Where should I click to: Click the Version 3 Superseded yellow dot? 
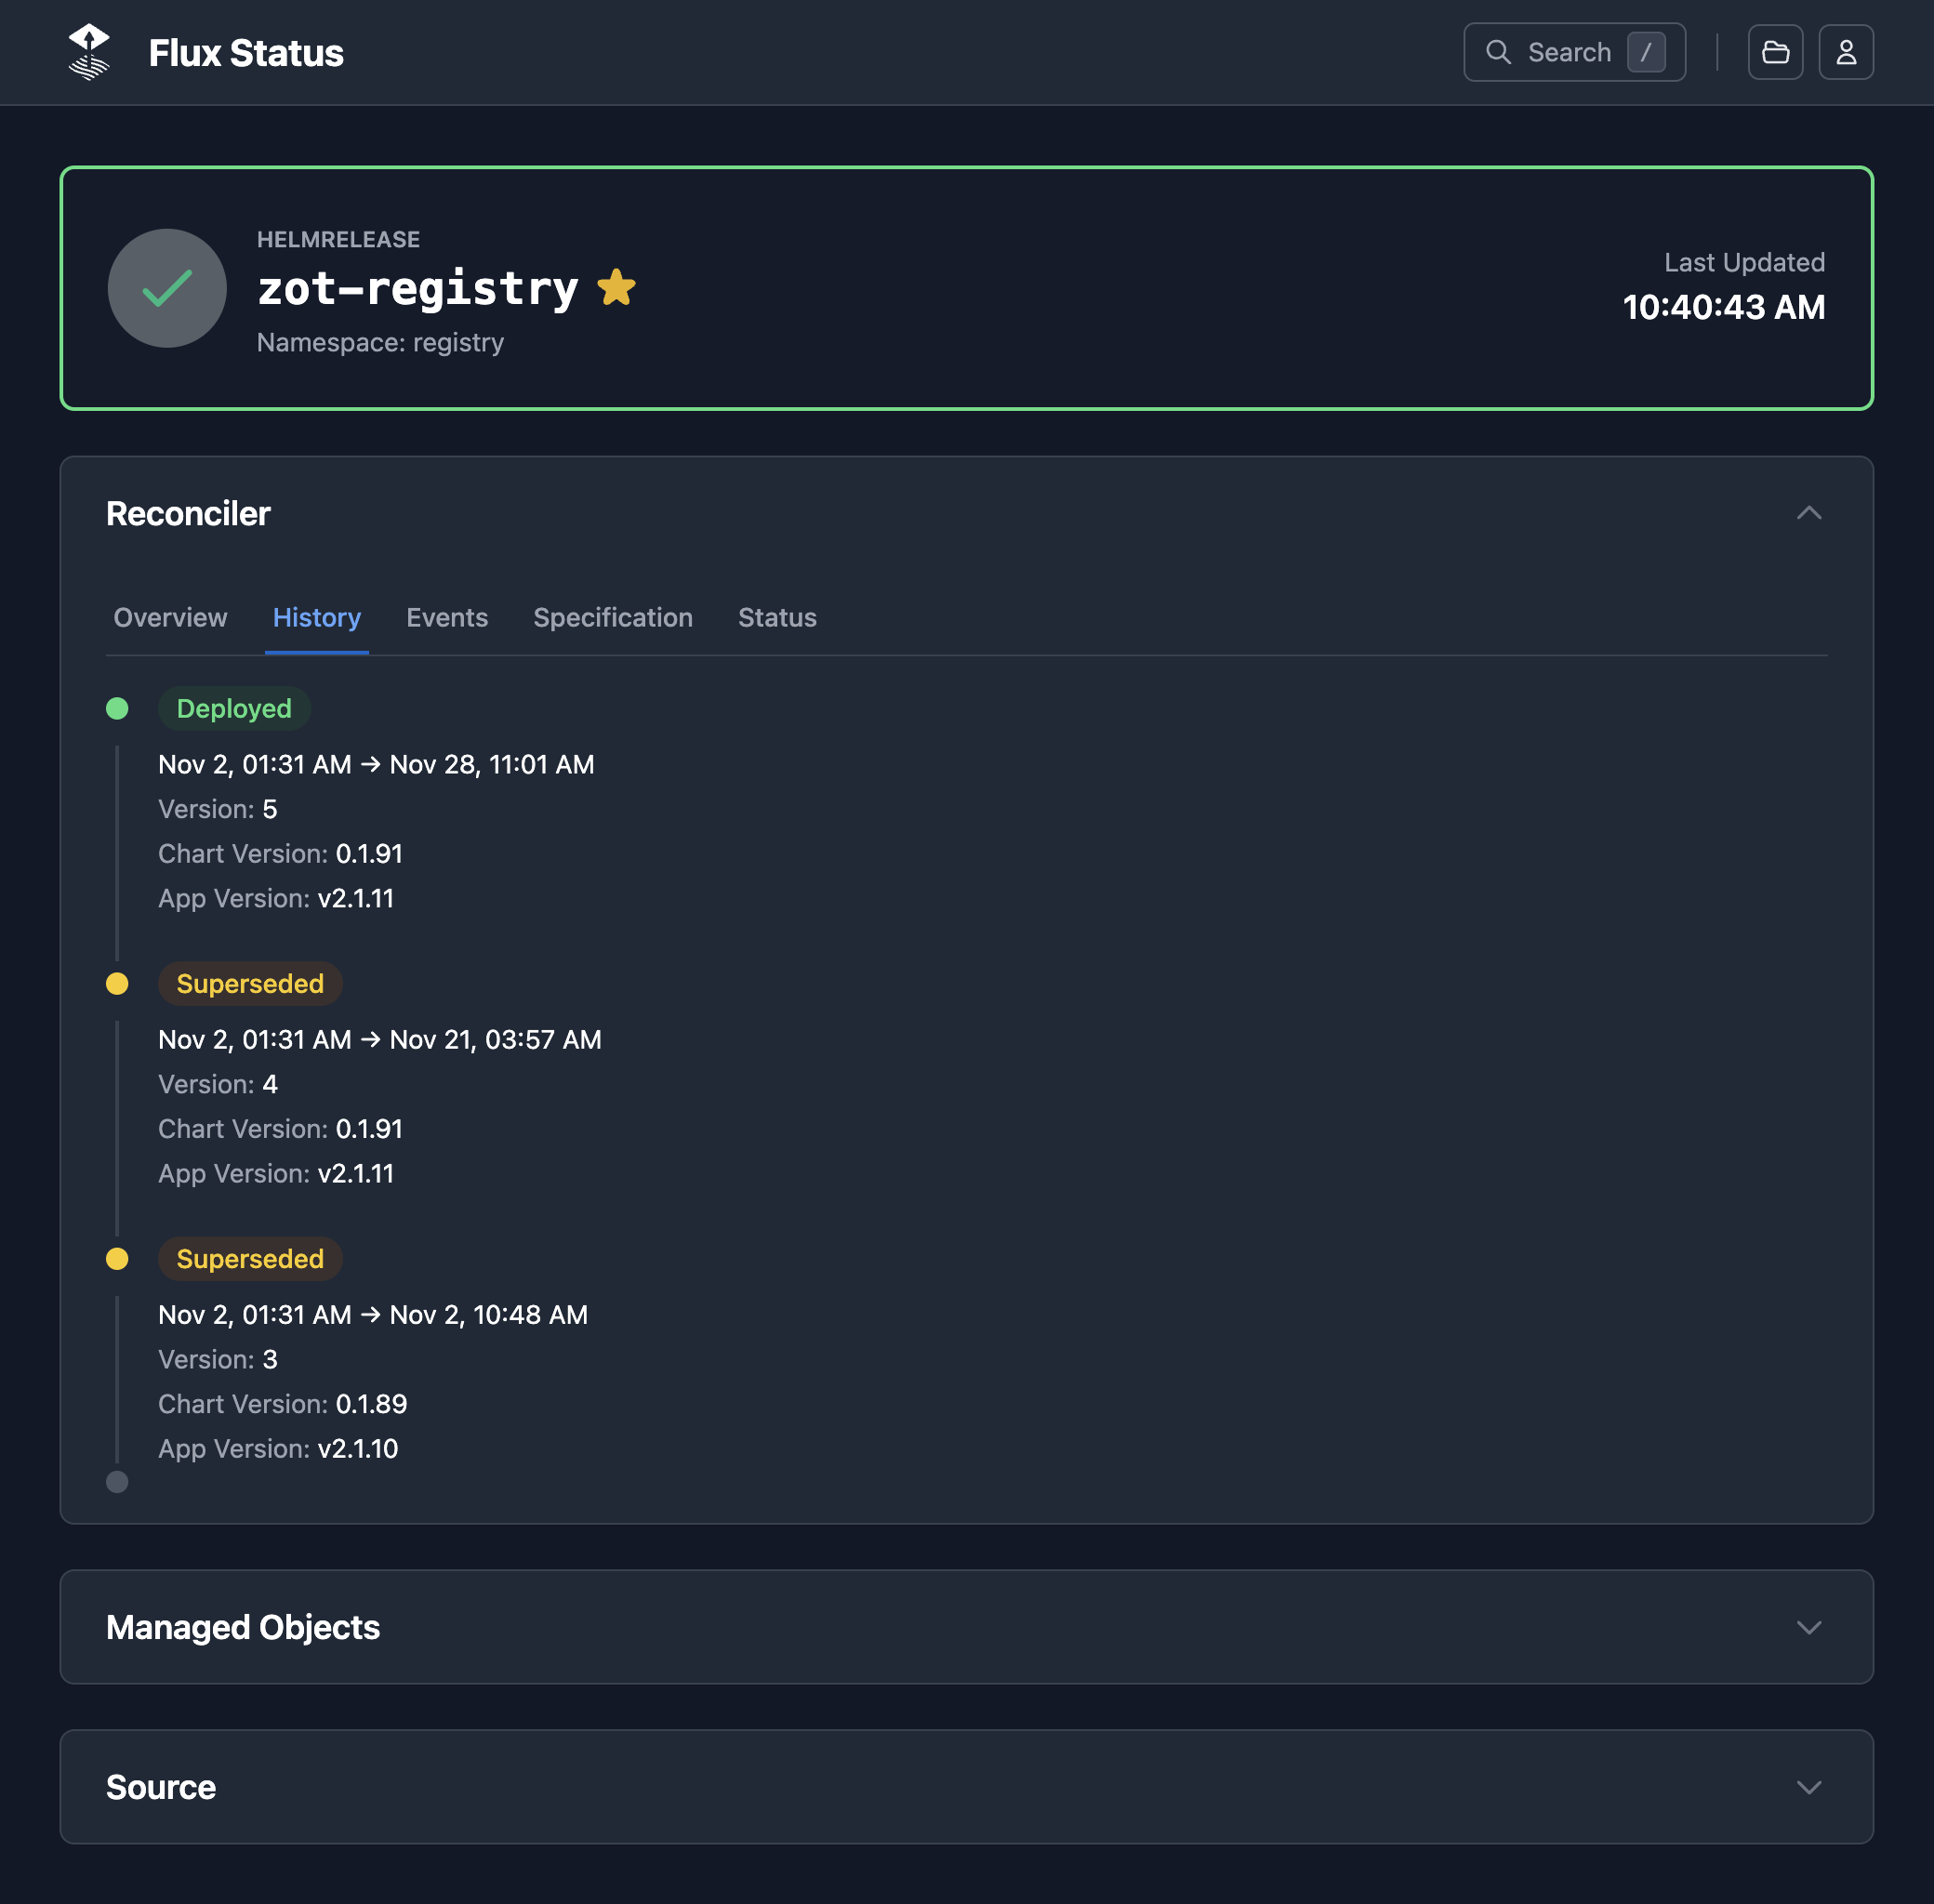point(117,1259)
